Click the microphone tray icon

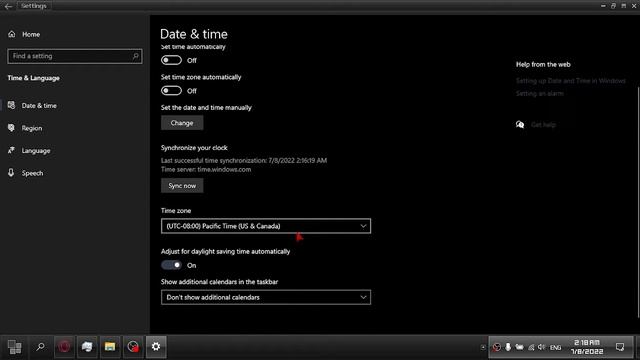coord(508,347)
